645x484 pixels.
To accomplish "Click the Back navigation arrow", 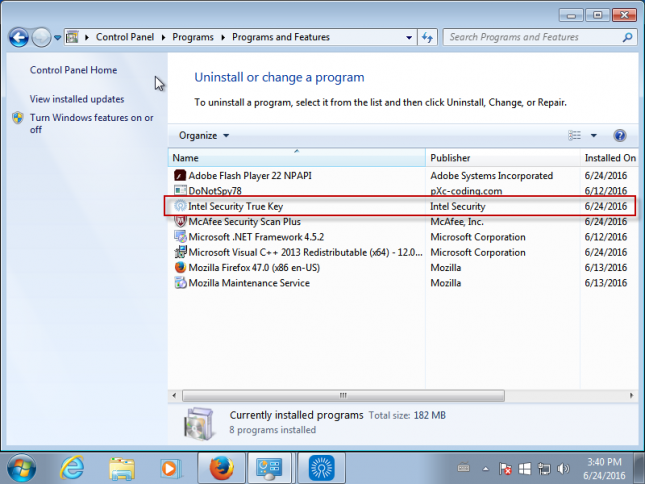I will [18, 37].
